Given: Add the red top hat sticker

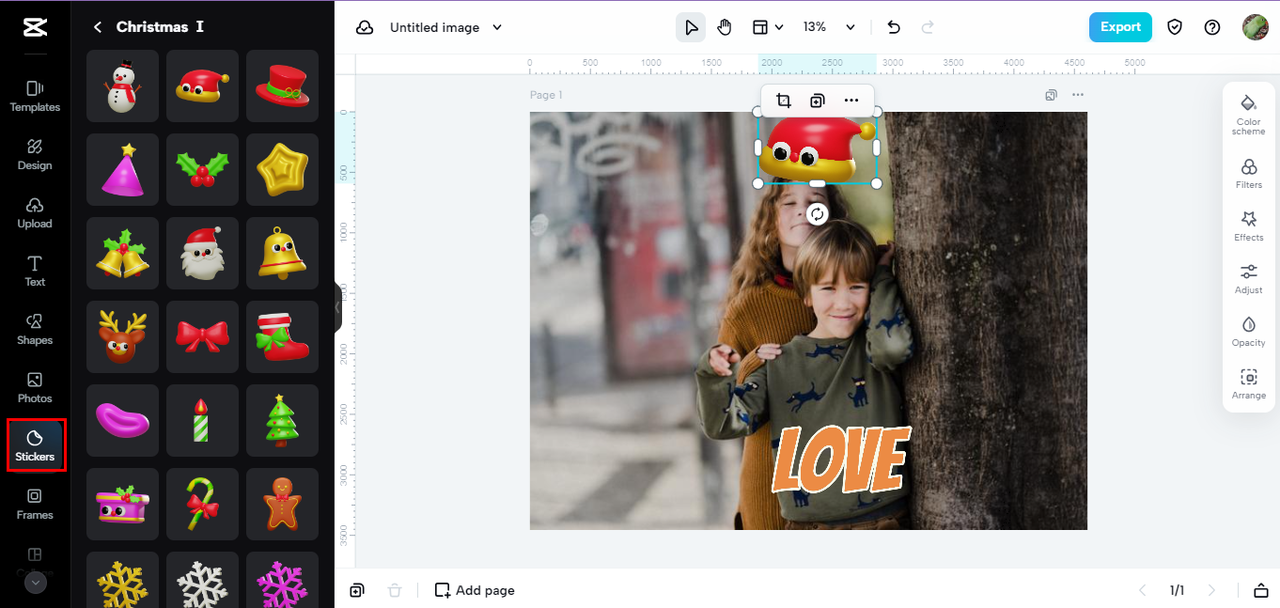Looking at the screenshot, I should 283,86.
